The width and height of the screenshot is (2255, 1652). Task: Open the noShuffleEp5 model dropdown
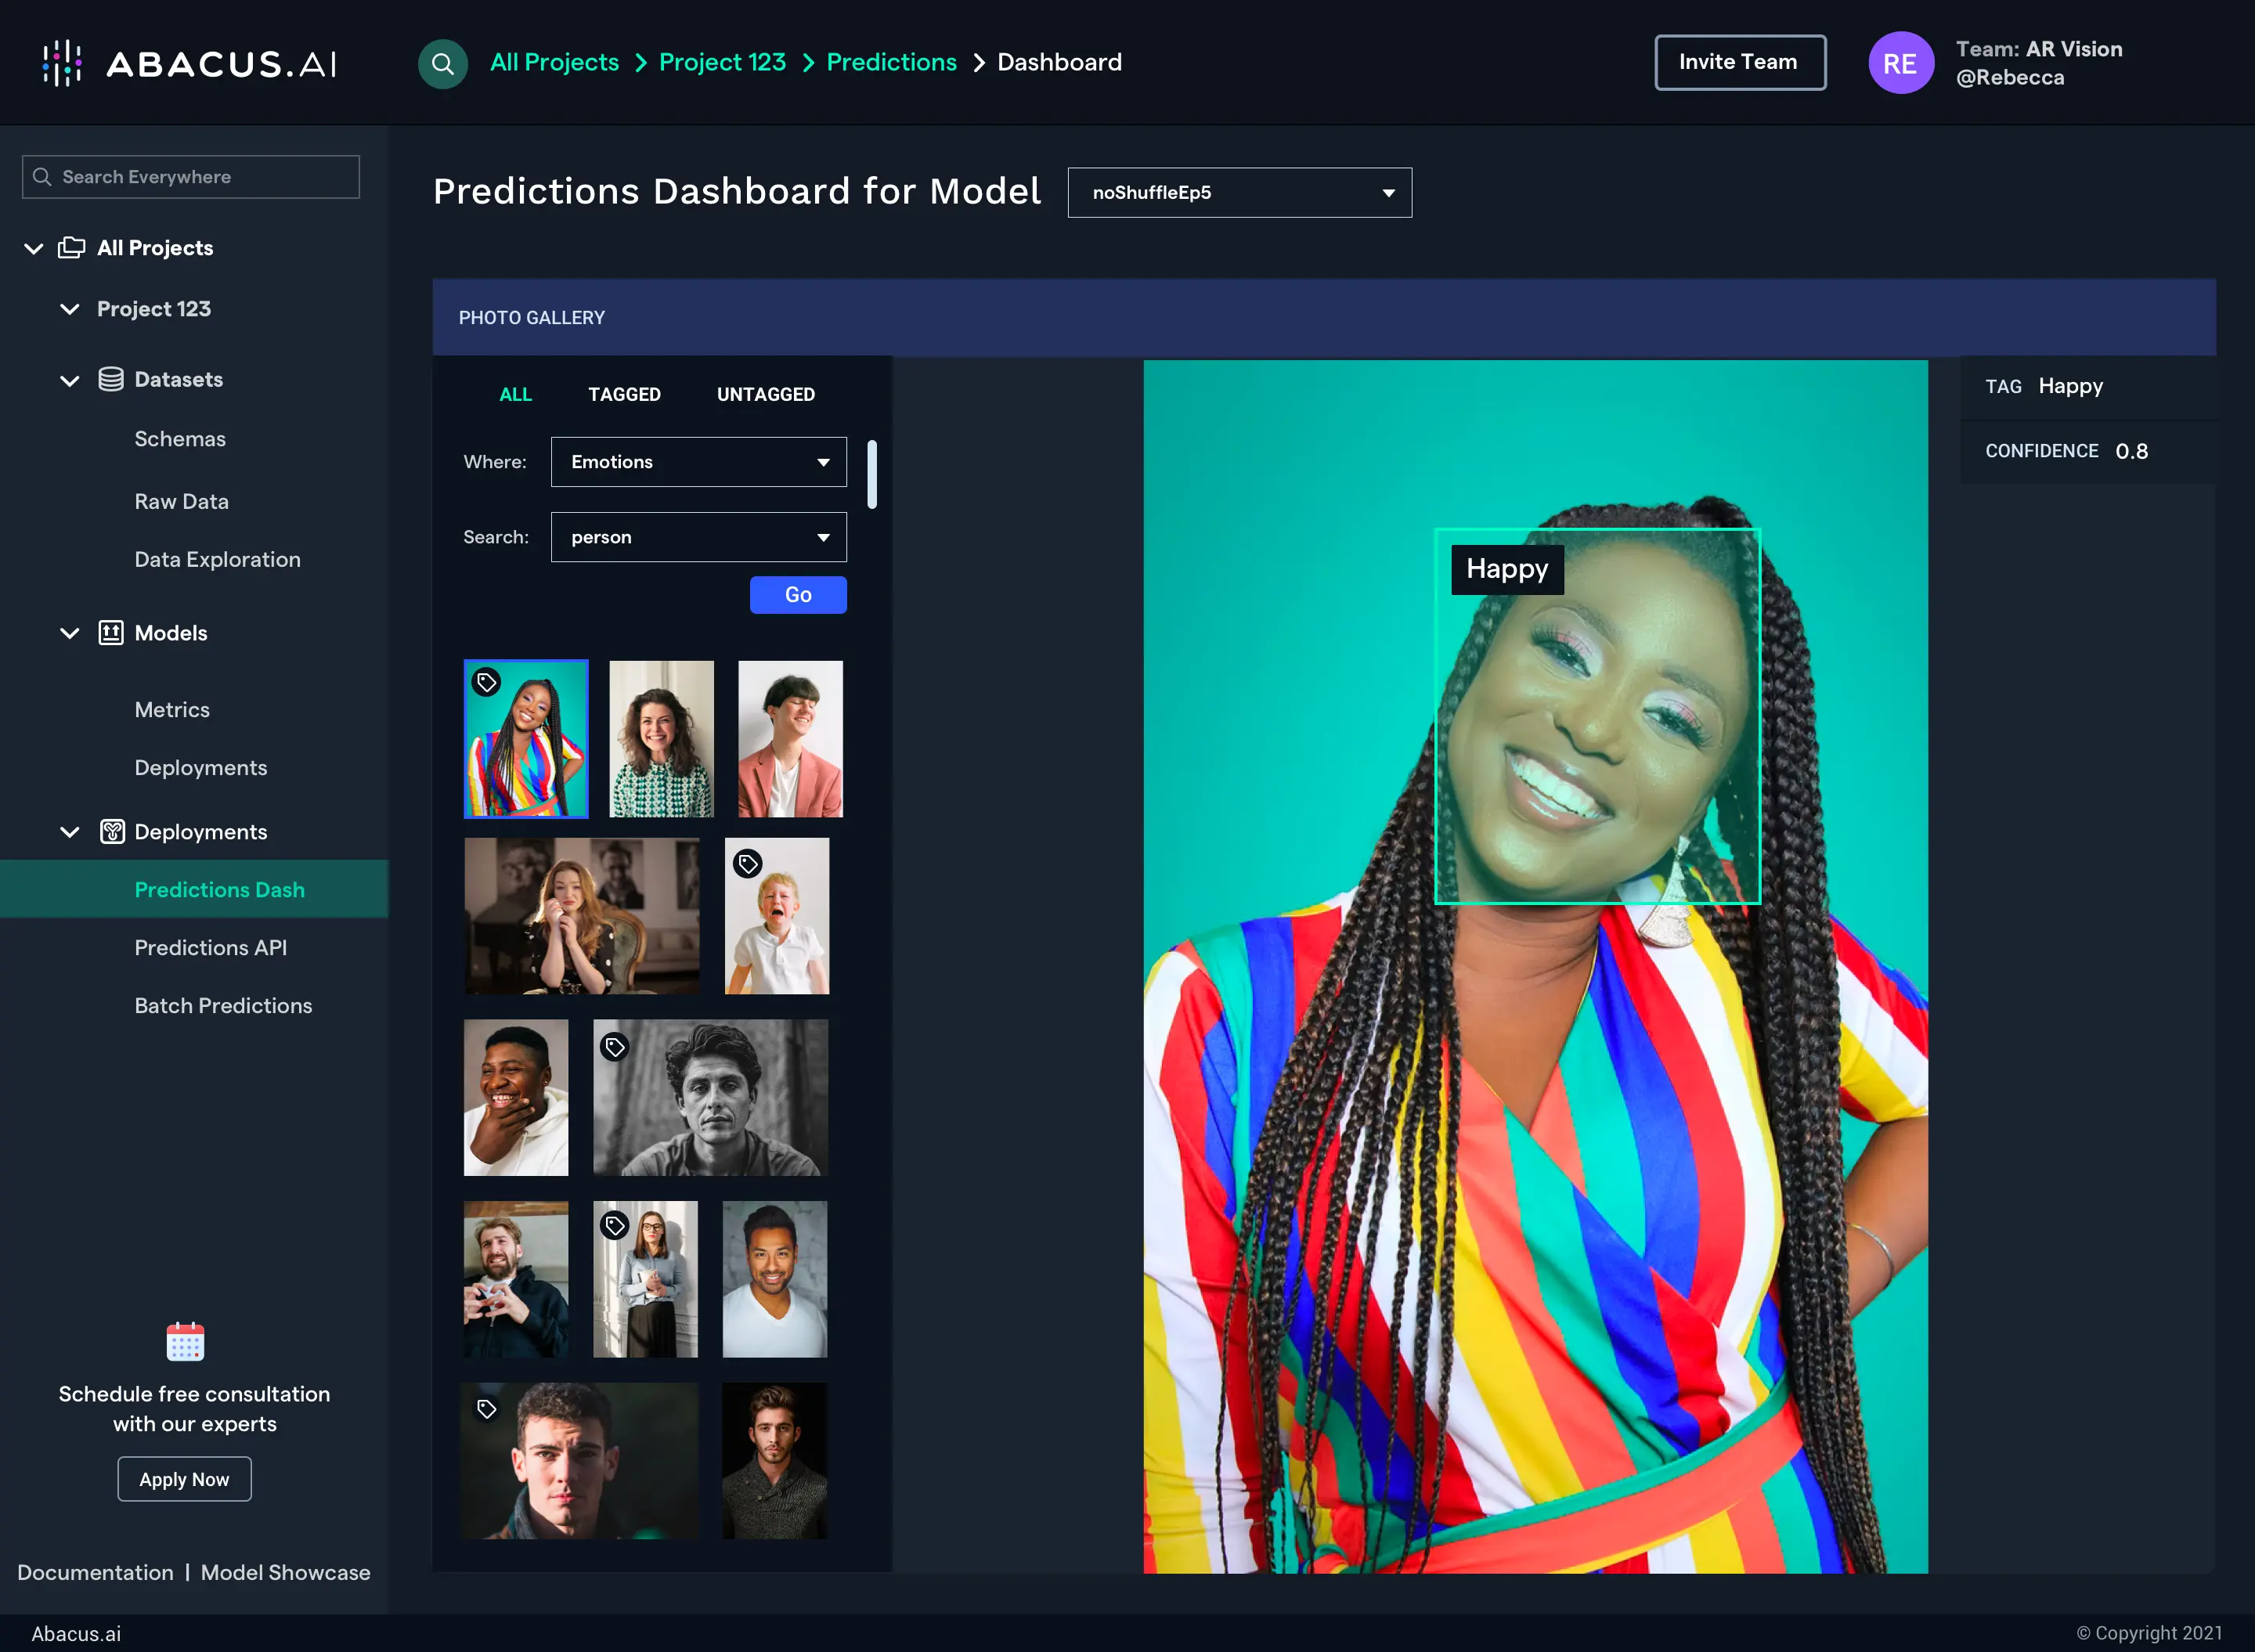coord(1239,193)
